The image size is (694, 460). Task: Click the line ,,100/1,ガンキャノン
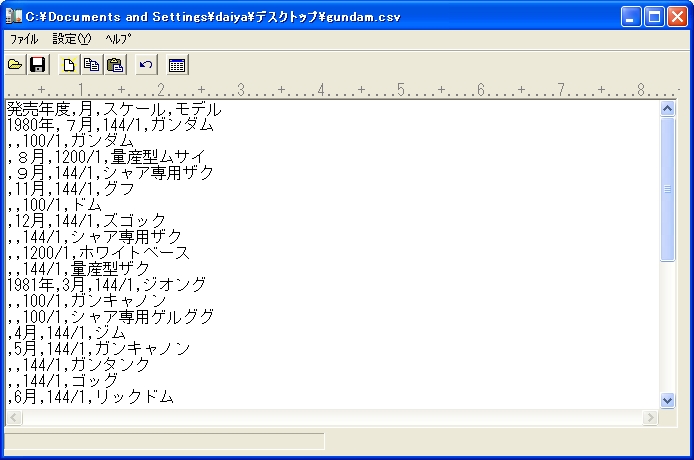86,301
